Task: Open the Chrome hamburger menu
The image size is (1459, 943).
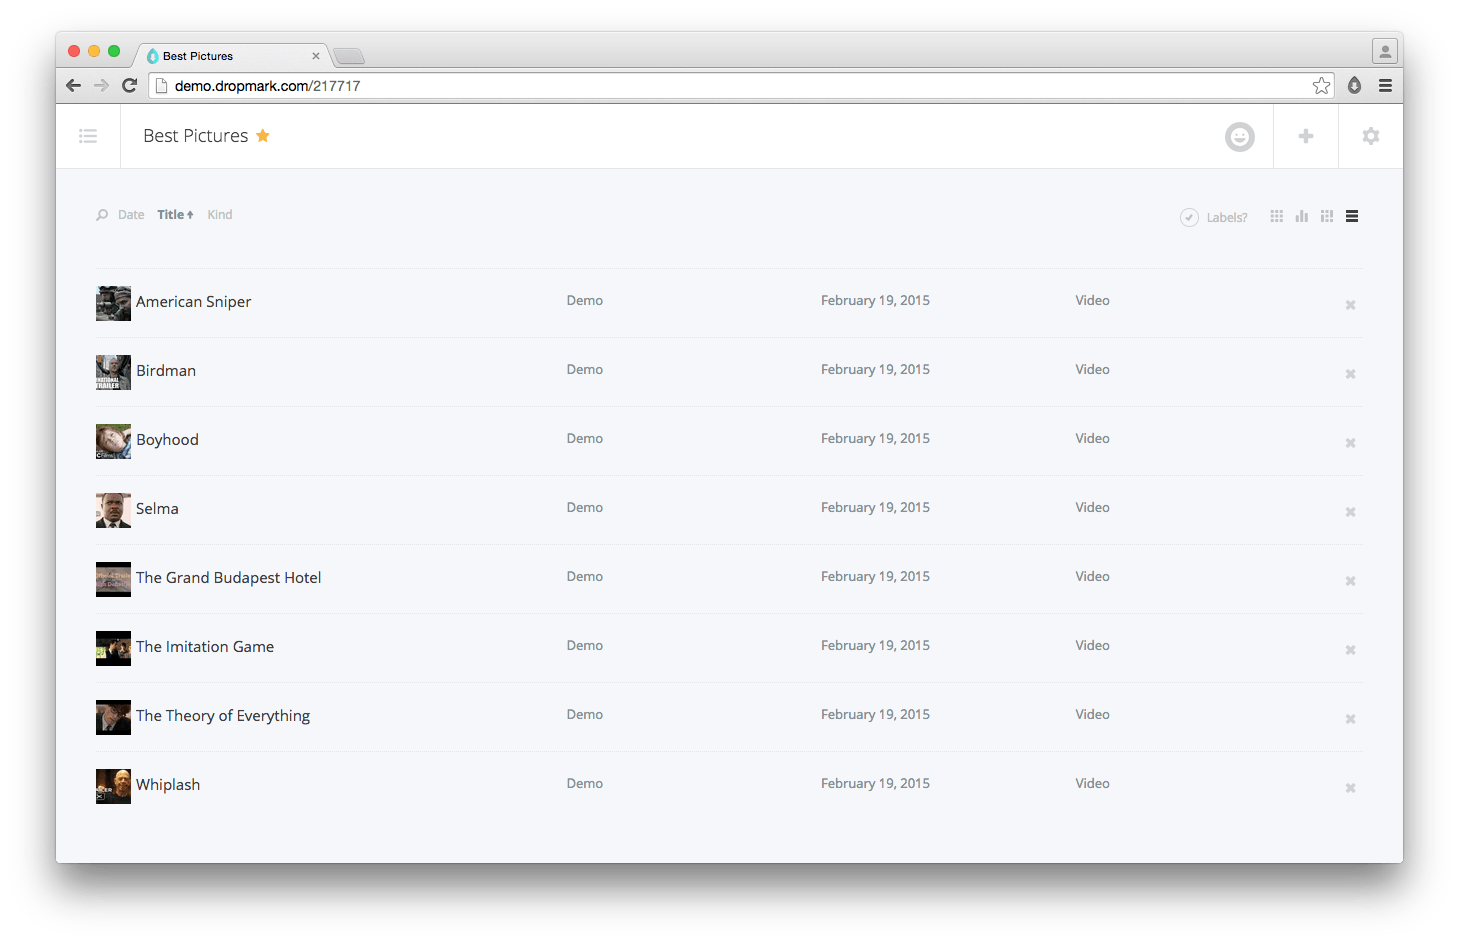Action: 1385,85
